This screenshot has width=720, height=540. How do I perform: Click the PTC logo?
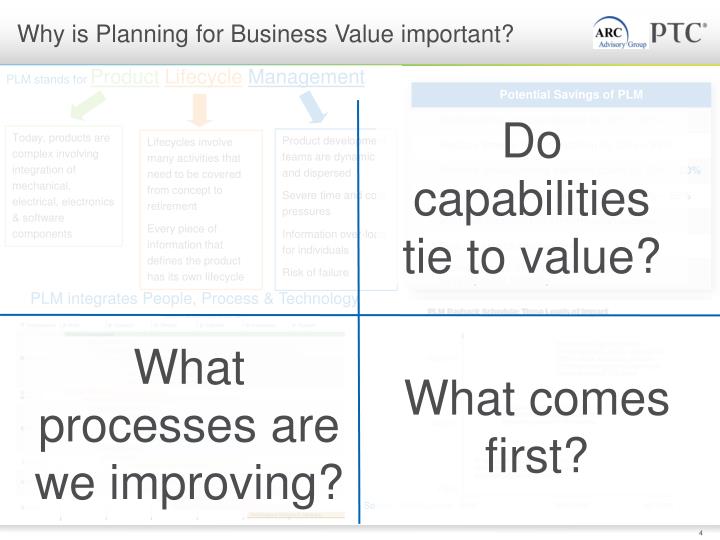(x=678, y=33)
